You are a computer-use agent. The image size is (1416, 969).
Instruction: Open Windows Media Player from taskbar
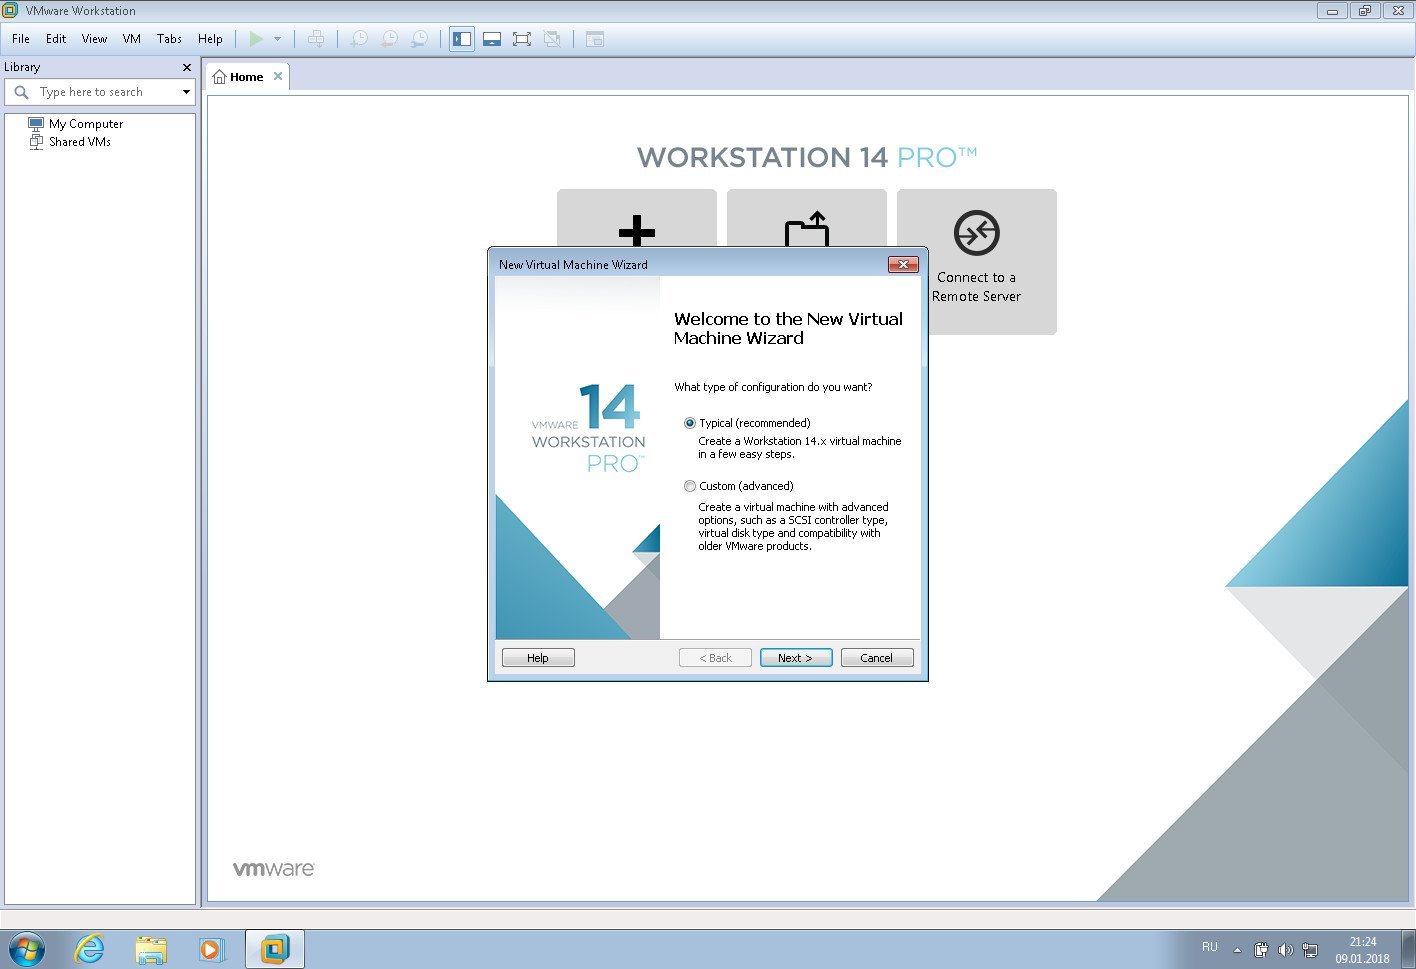pyautogui.click(x=212, y=949)
